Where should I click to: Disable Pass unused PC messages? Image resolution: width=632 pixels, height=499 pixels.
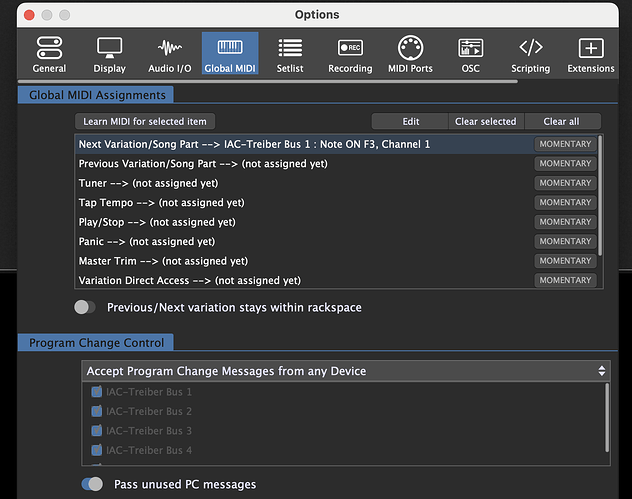(x=92, y=484)
